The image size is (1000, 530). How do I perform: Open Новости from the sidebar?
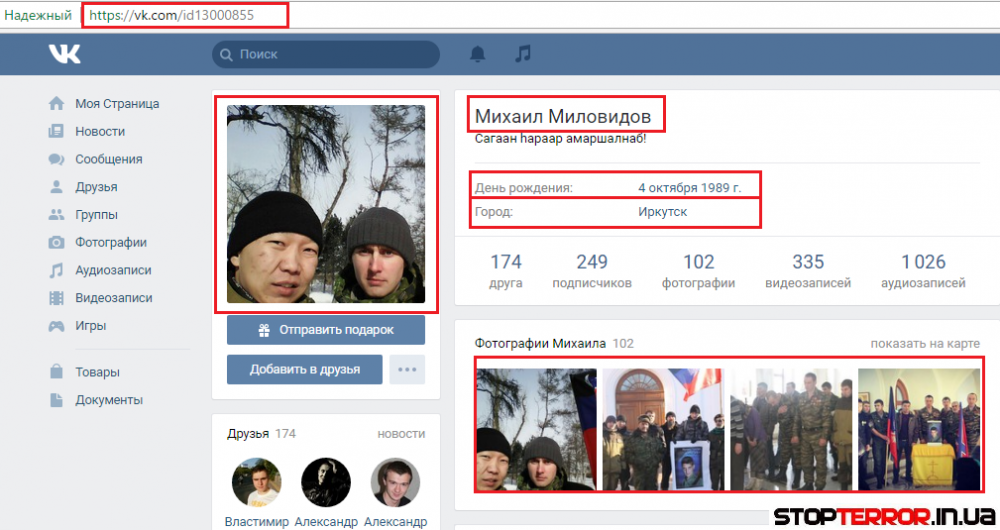(x=100, y=131)
